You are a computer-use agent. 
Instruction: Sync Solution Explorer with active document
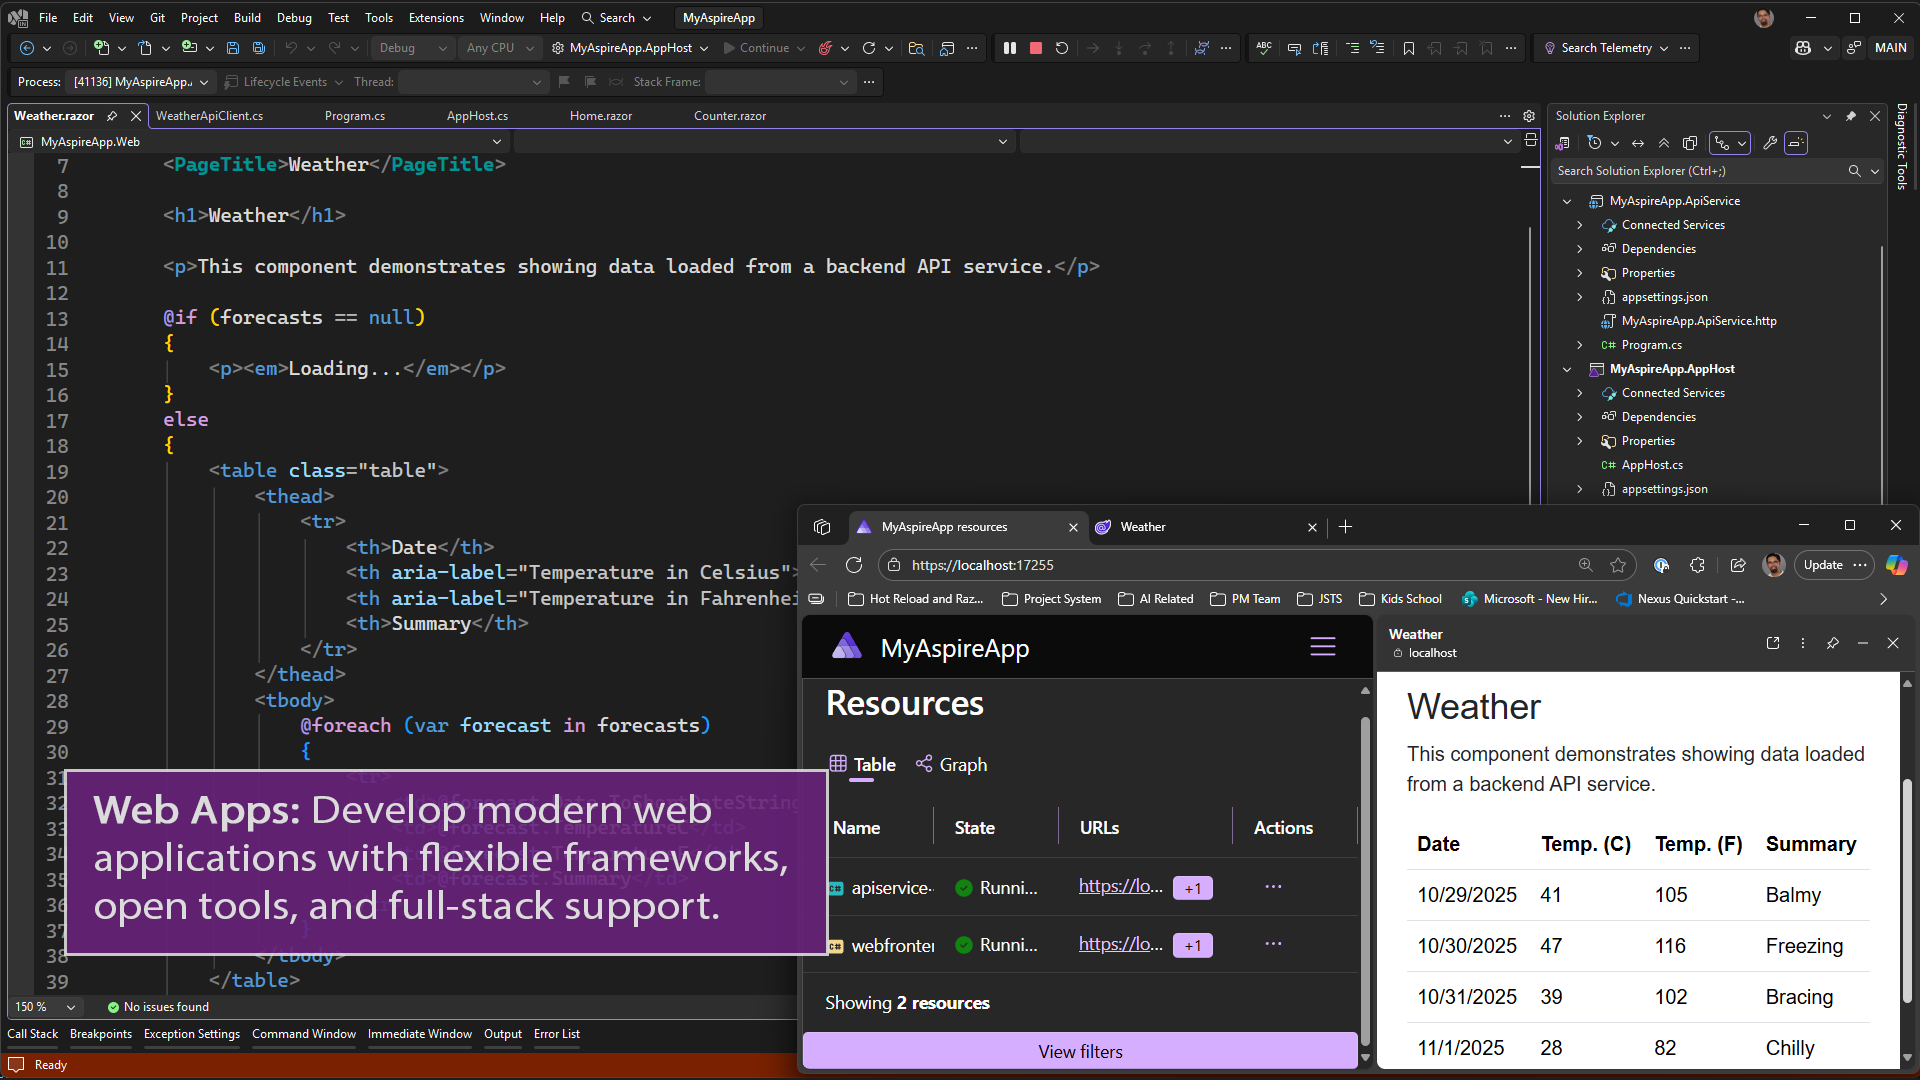[1637, 143]
